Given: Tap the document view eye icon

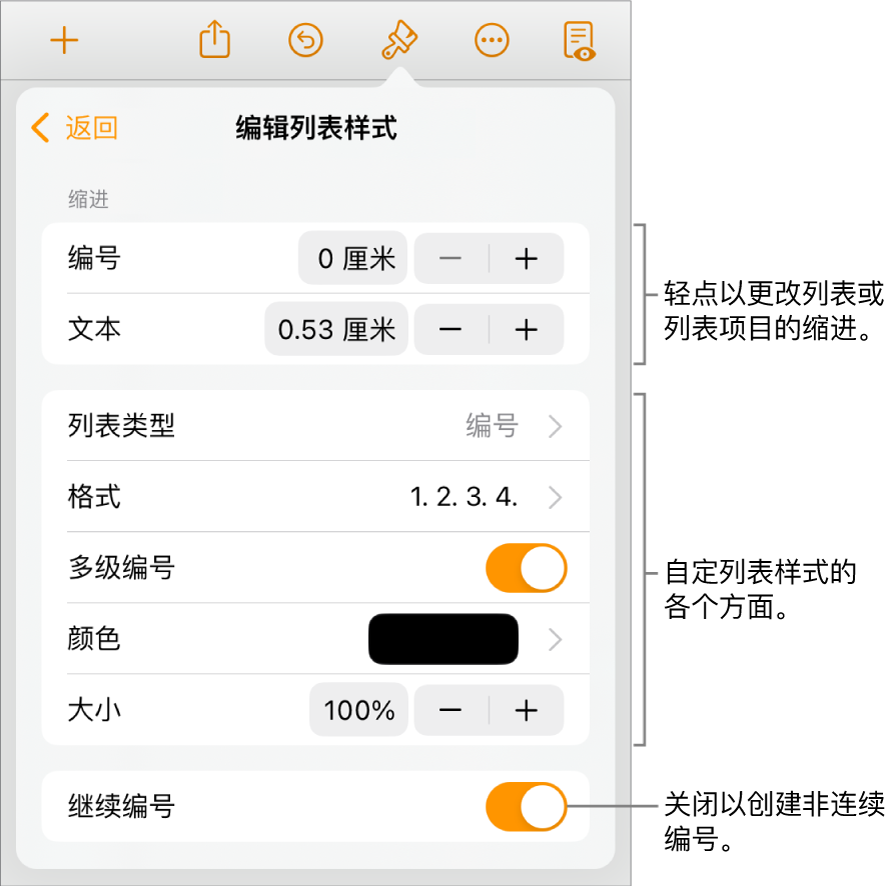Looking at the screenshot, I should pos(579,41).
